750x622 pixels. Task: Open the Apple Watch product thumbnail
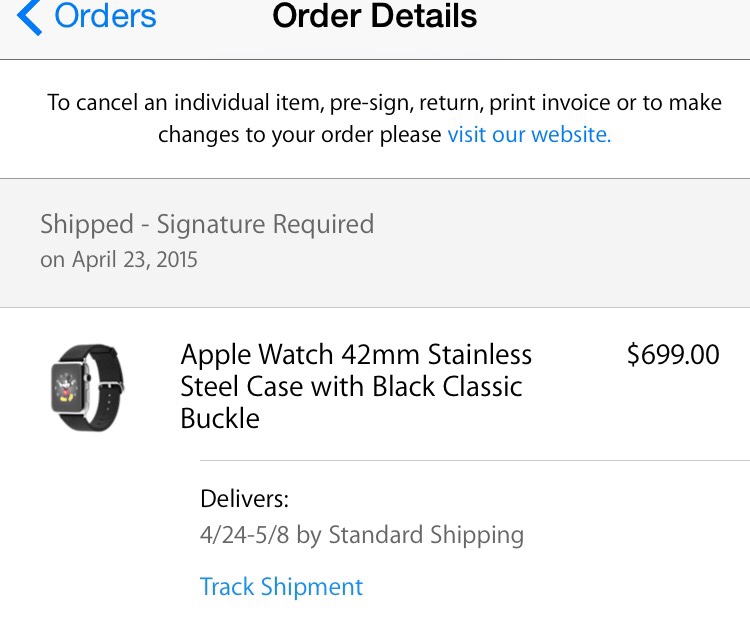click(x=87, y=387)
